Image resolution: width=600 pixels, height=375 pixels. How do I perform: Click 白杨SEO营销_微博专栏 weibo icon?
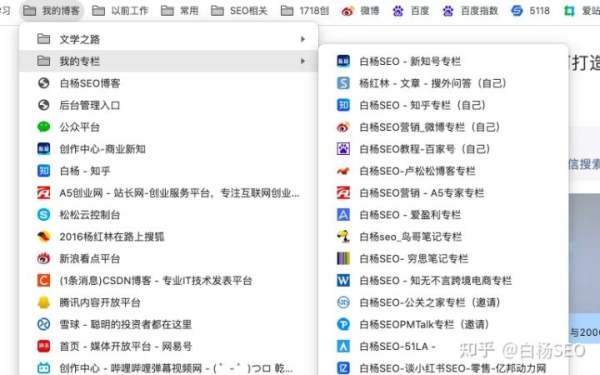[x=343, y=127]
